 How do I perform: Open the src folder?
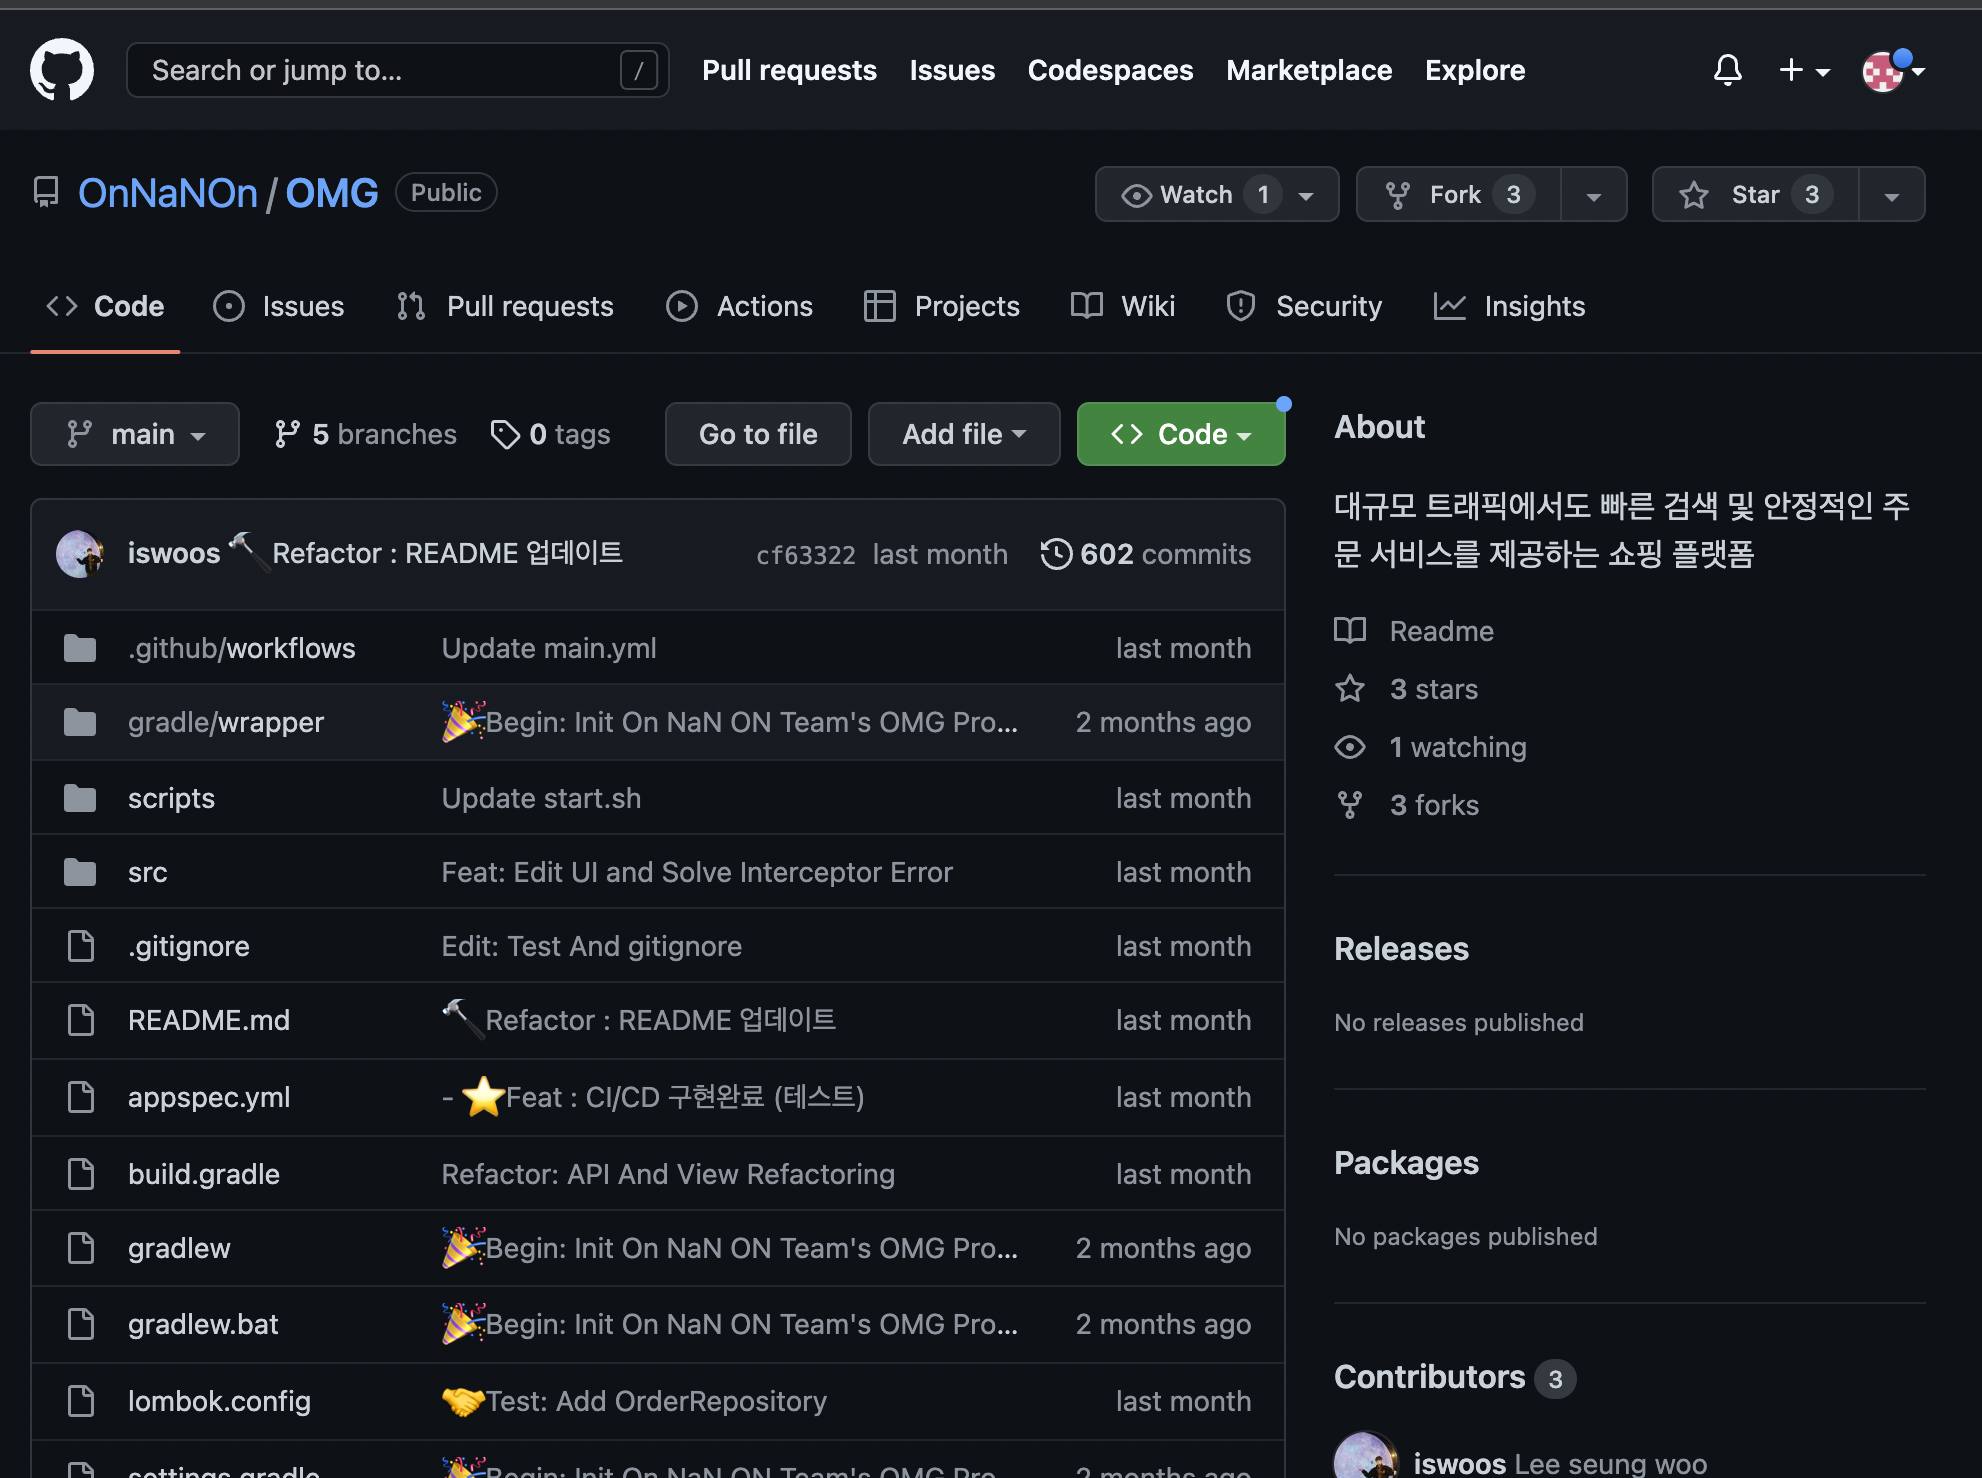pyautogui.click(x=147, y=872)
